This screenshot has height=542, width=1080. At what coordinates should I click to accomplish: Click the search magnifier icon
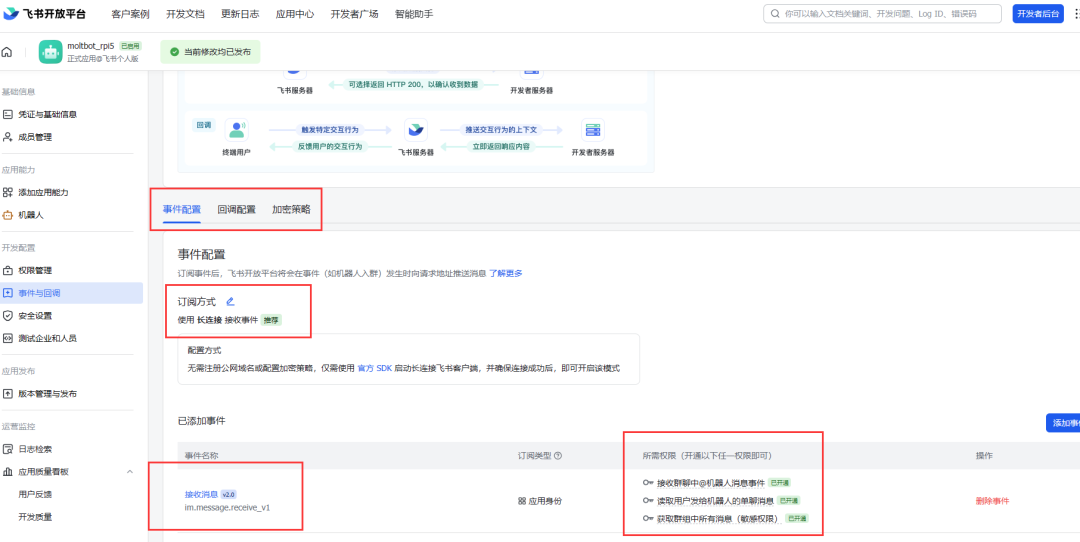[776, 14]
